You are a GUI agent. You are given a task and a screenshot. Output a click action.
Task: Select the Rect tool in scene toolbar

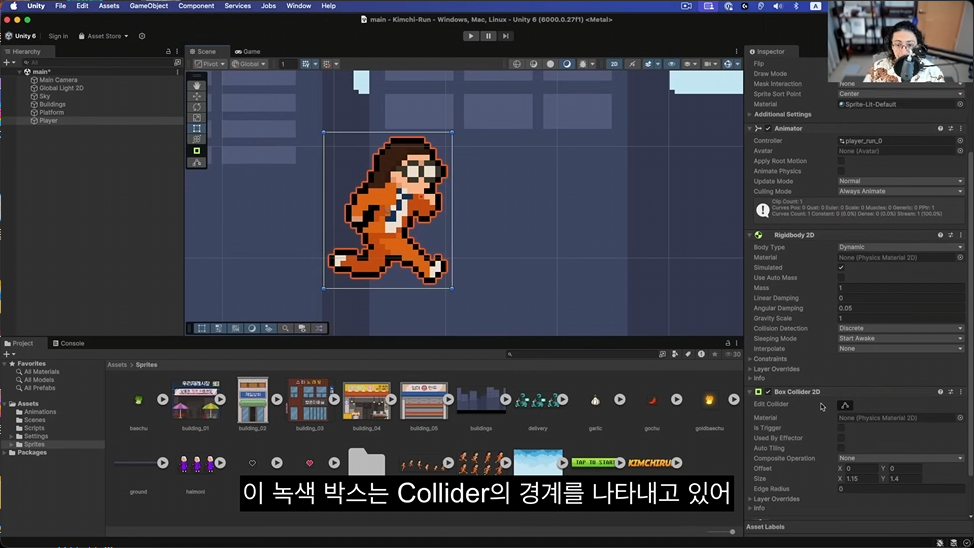point(197,129)
